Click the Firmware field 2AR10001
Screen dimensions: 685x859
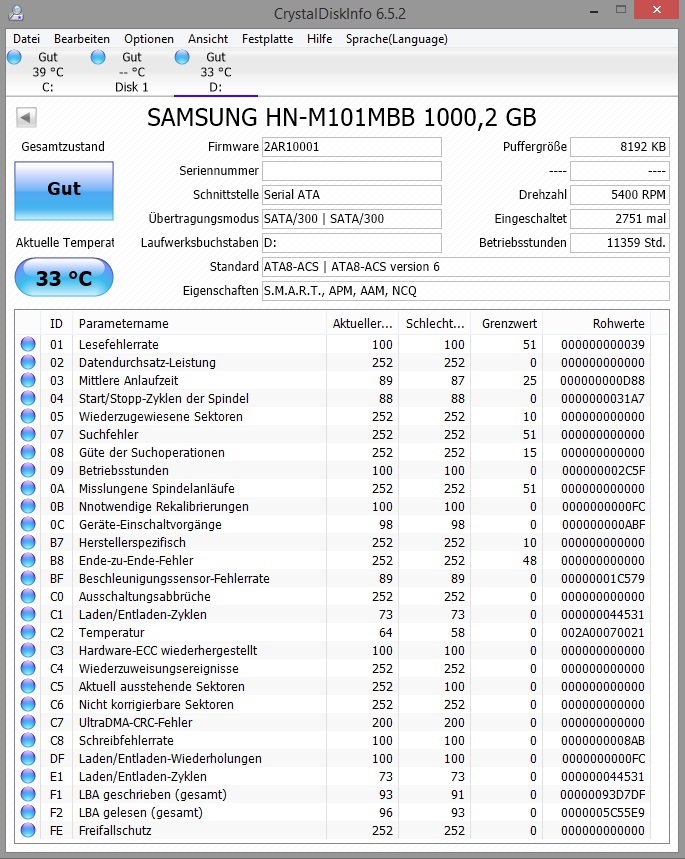click(352, 147)
